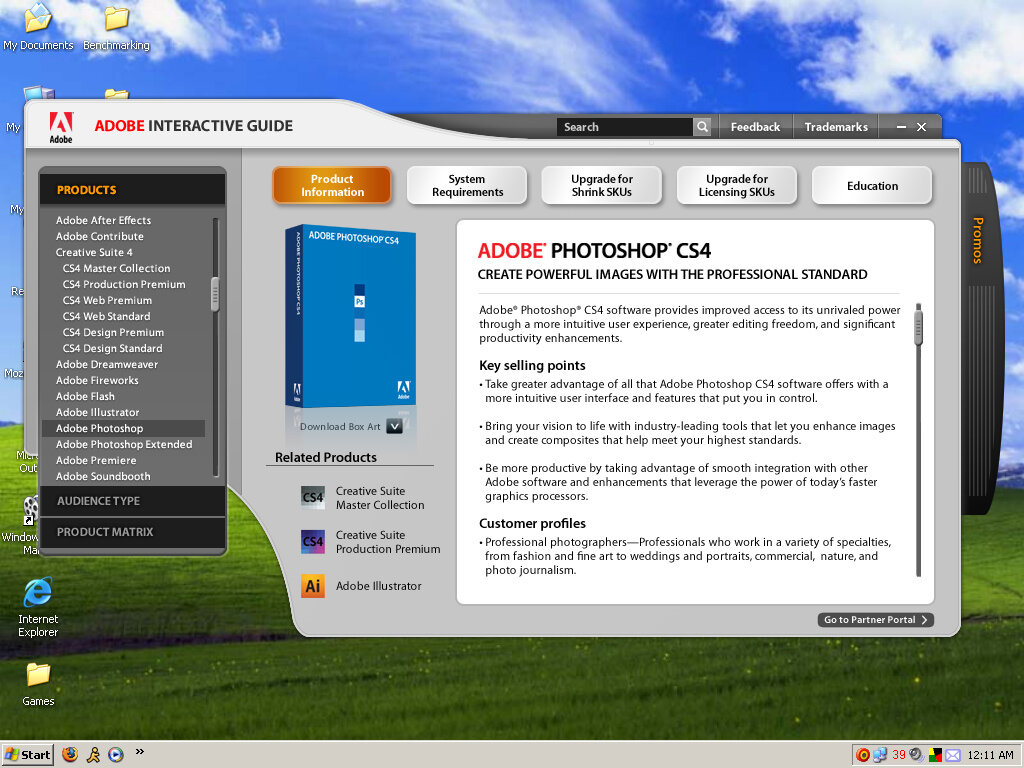Select CS4 Web Standard
Image resolution: width=1024 pixels, height=768 pixels.
(x=106, y=316)
